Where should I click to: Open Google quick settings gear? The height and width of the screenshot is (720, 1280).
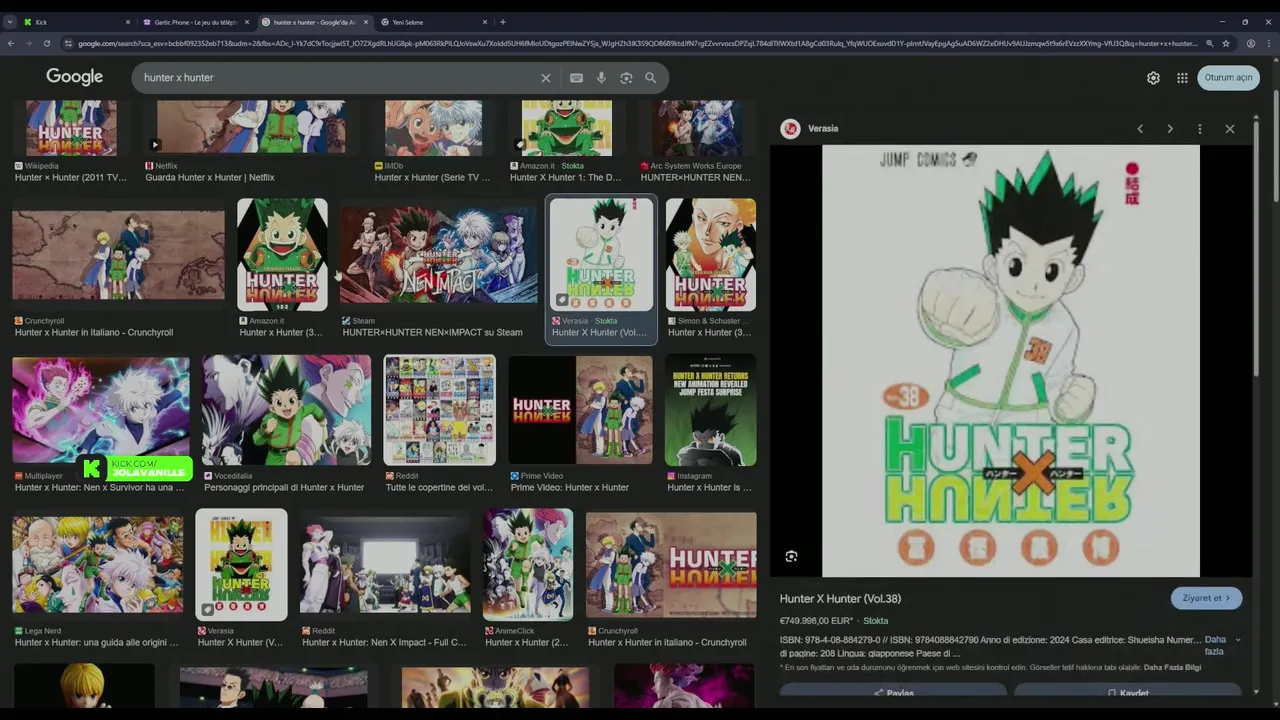[1153, 78]
